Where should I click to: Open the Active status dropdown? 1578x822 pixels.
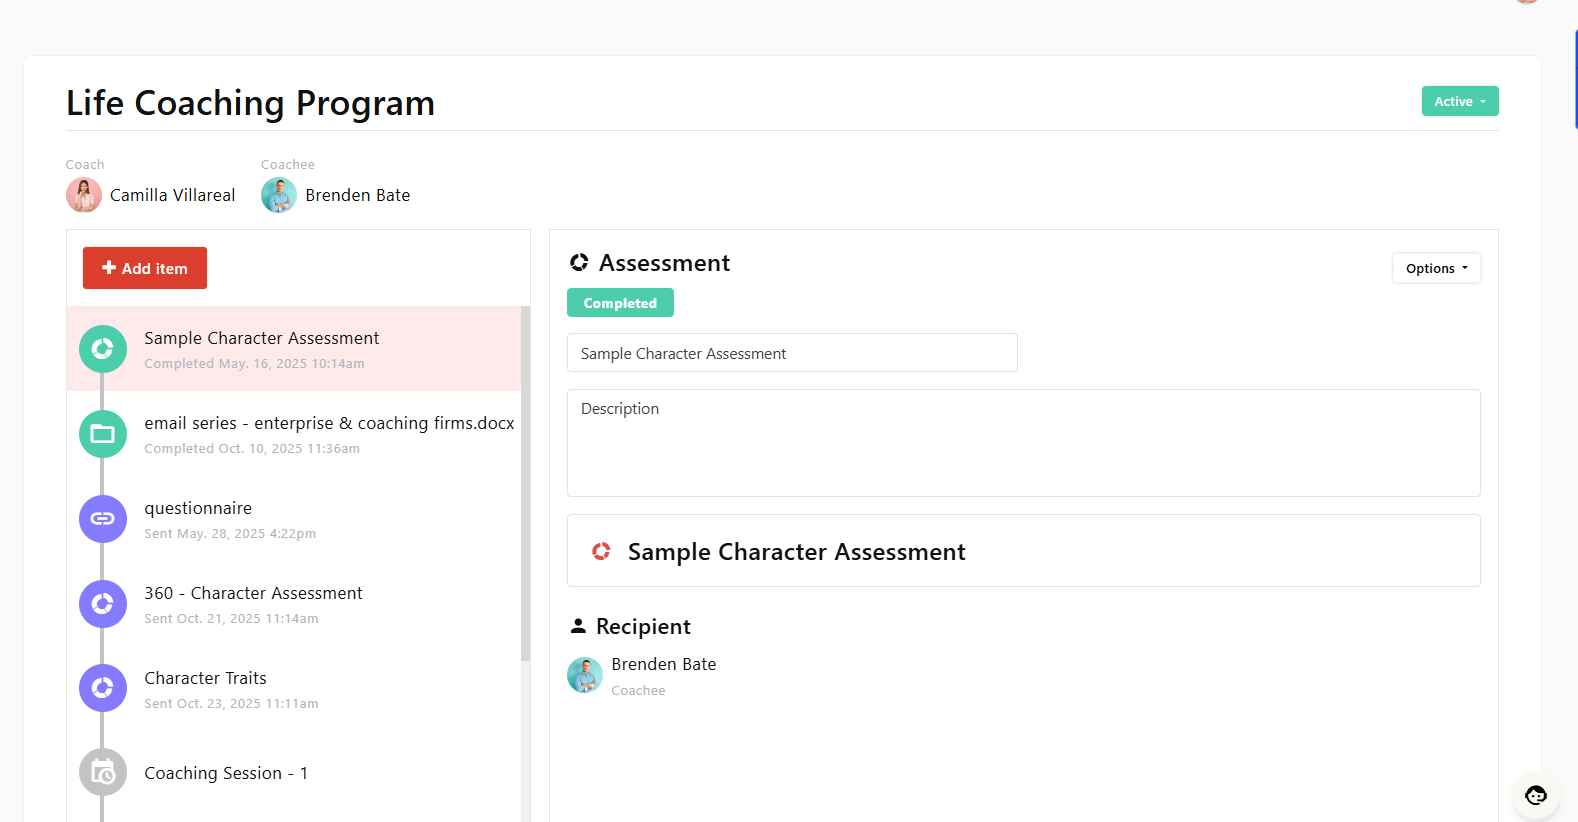[x=1459, y=101]
